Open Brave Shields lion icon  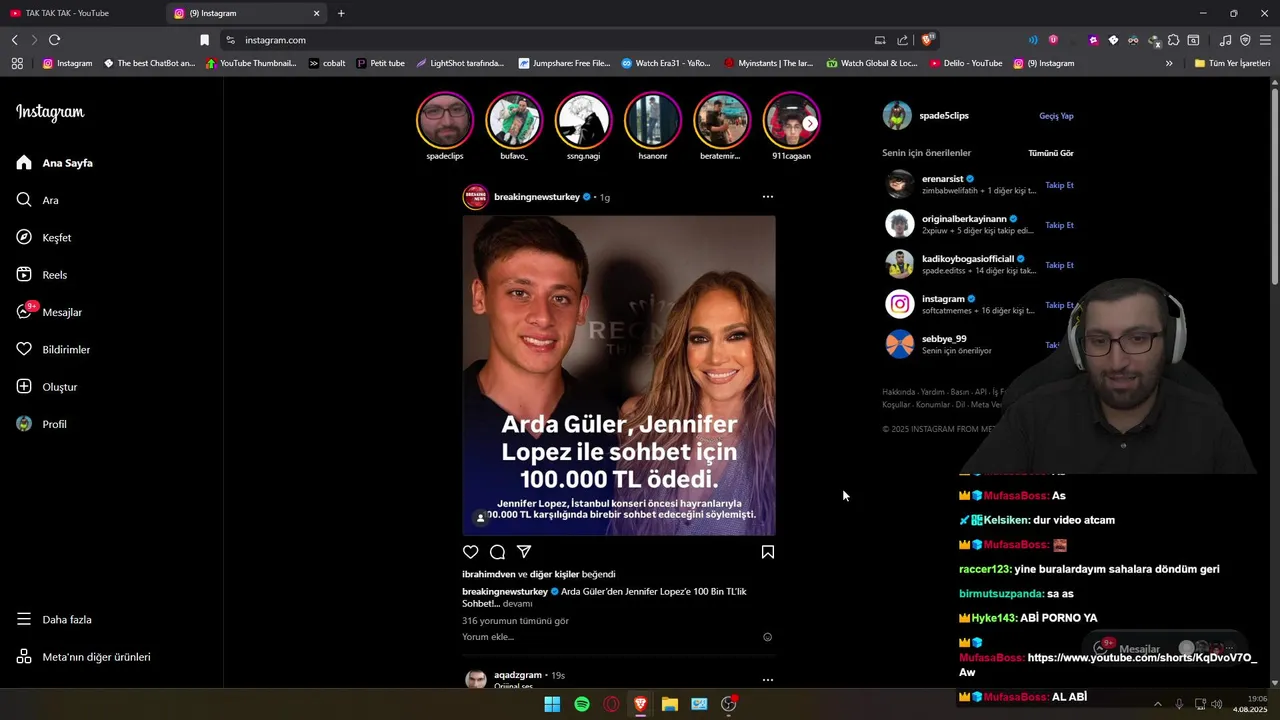click(x=928, y=40)
